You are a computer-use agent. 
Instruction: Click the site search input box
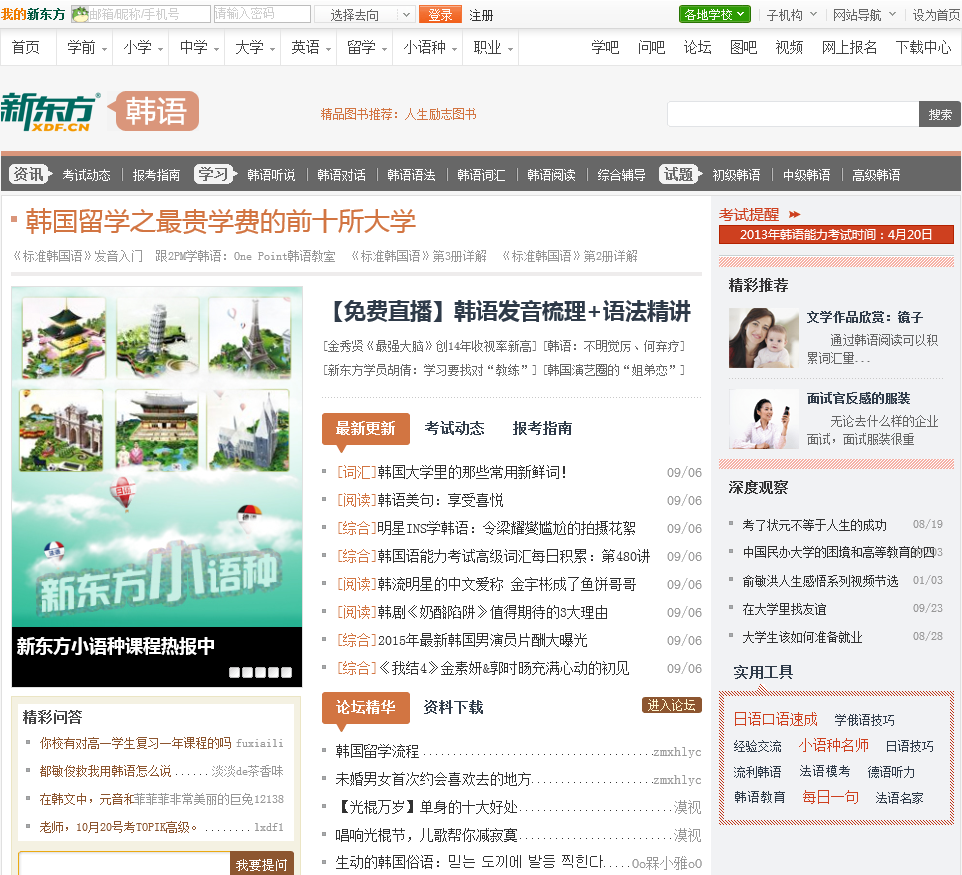point(793,114)
